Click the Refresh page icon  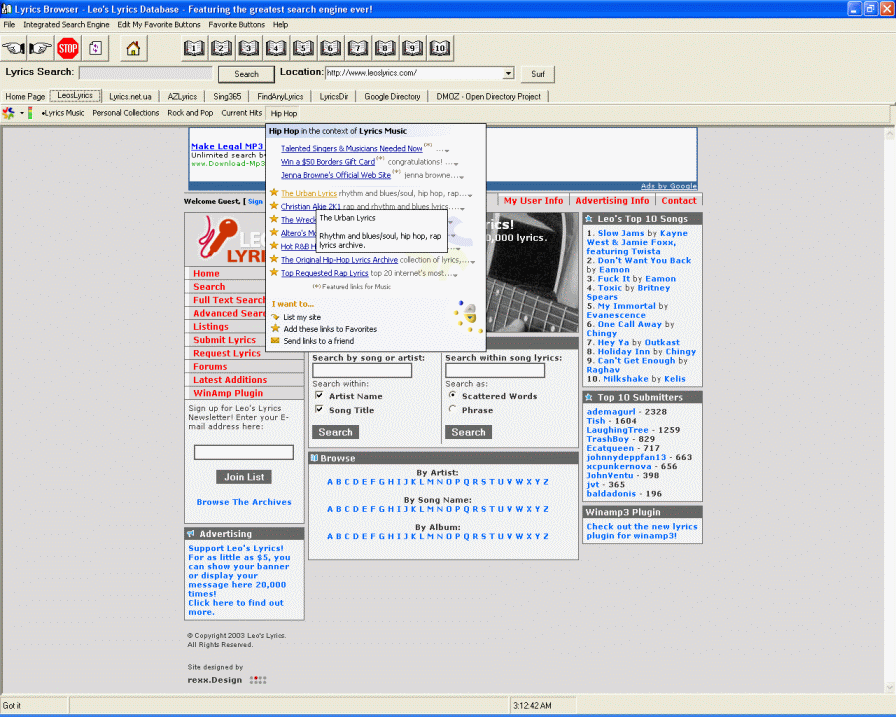click(95, 48)
